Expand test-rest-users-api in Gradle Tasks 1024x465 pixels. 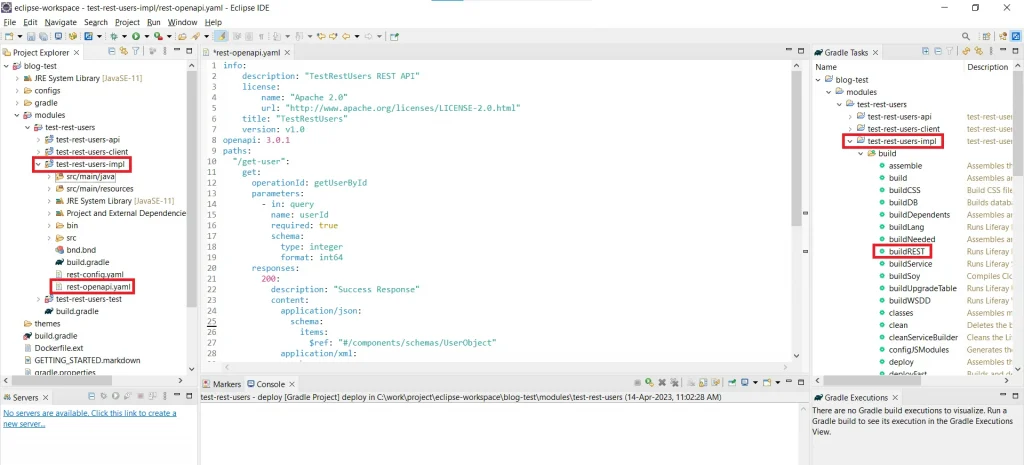[850, 116]
